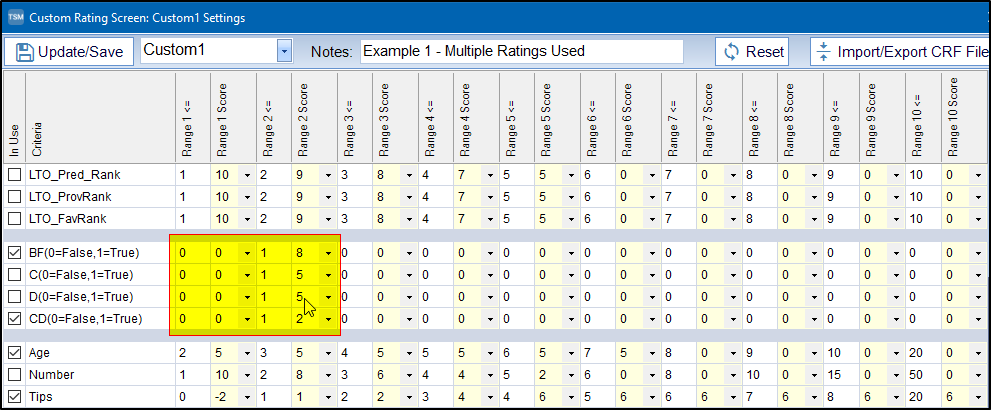This screenshot has width=991, height=410.
Task: Disable the Age criteria checkbox
Action: pos(14,353)
